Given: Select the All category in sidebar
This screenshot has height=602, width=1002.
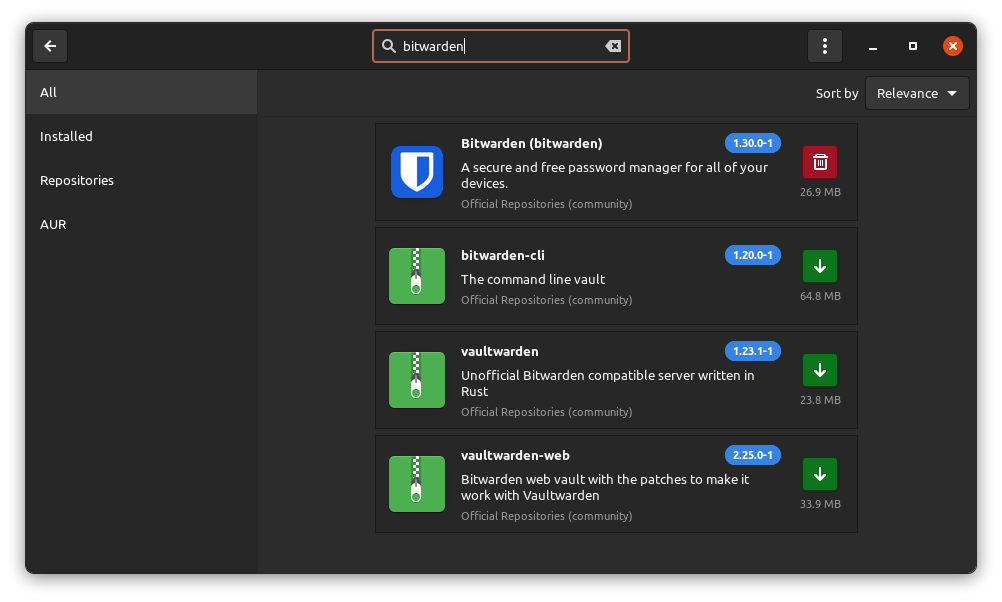Looking at the screenshot, I should tap(141, 92).
